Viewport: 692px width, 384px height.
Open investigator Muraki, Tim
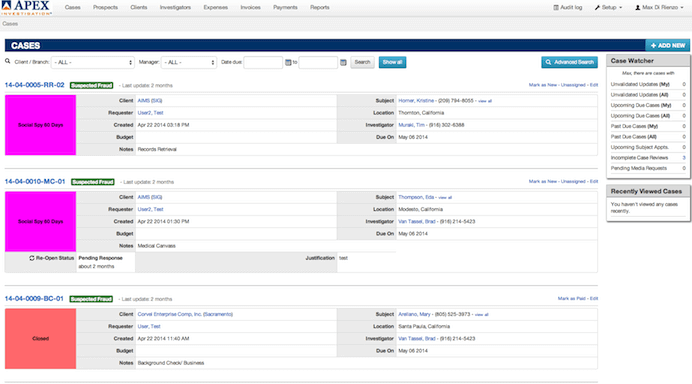[x=411, y=125]
